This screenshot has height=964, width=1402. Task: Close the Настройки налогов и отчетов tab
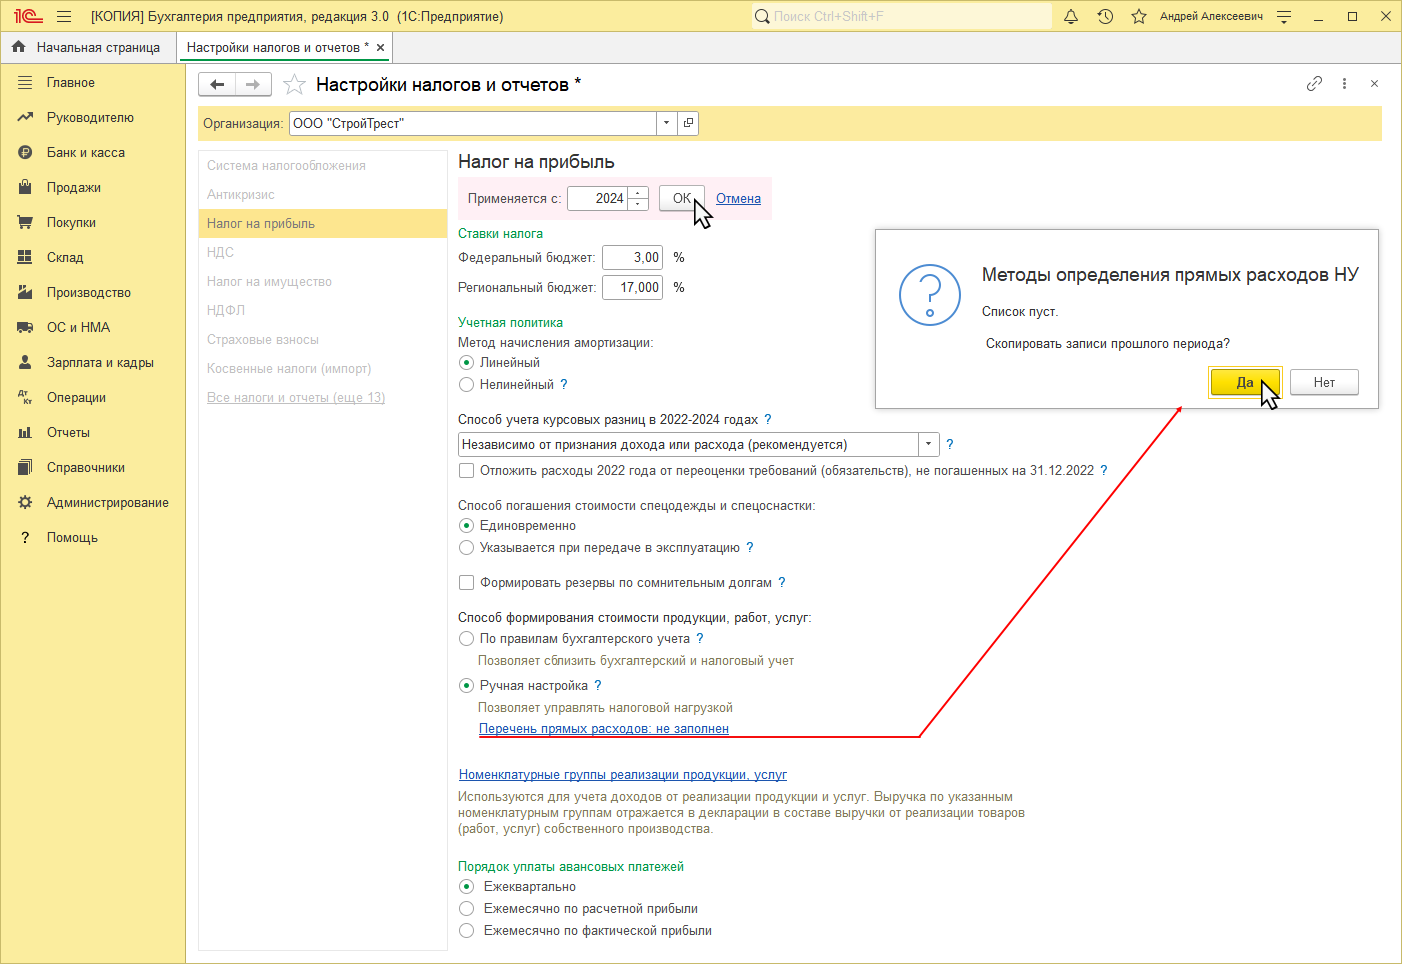(381, 47)
